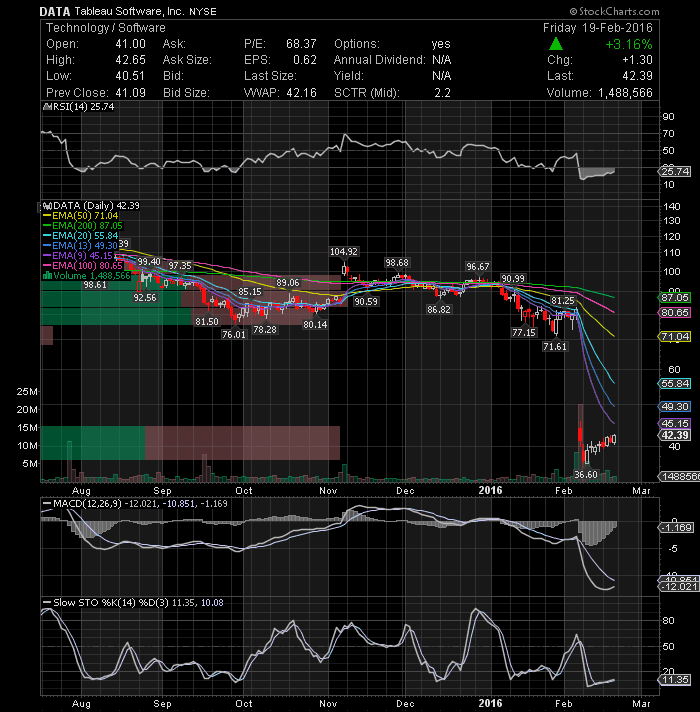
Task: Select the EMA(20) legend entry
Action: 81,236
